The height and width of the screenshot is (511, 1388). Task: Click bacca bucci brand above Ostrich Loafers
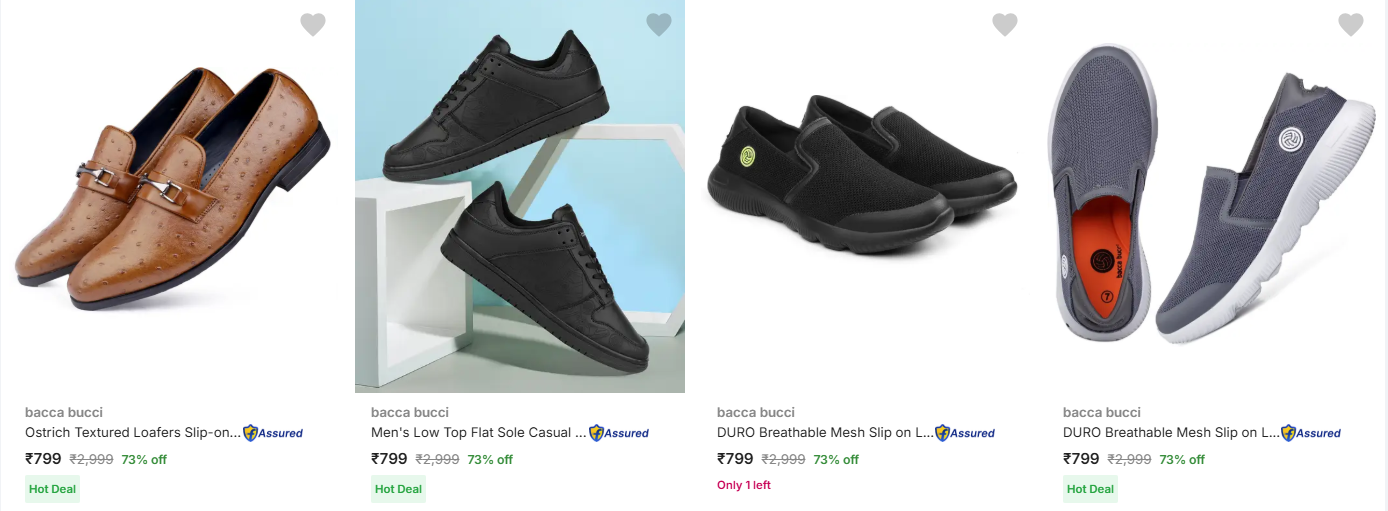pos(64,412)
